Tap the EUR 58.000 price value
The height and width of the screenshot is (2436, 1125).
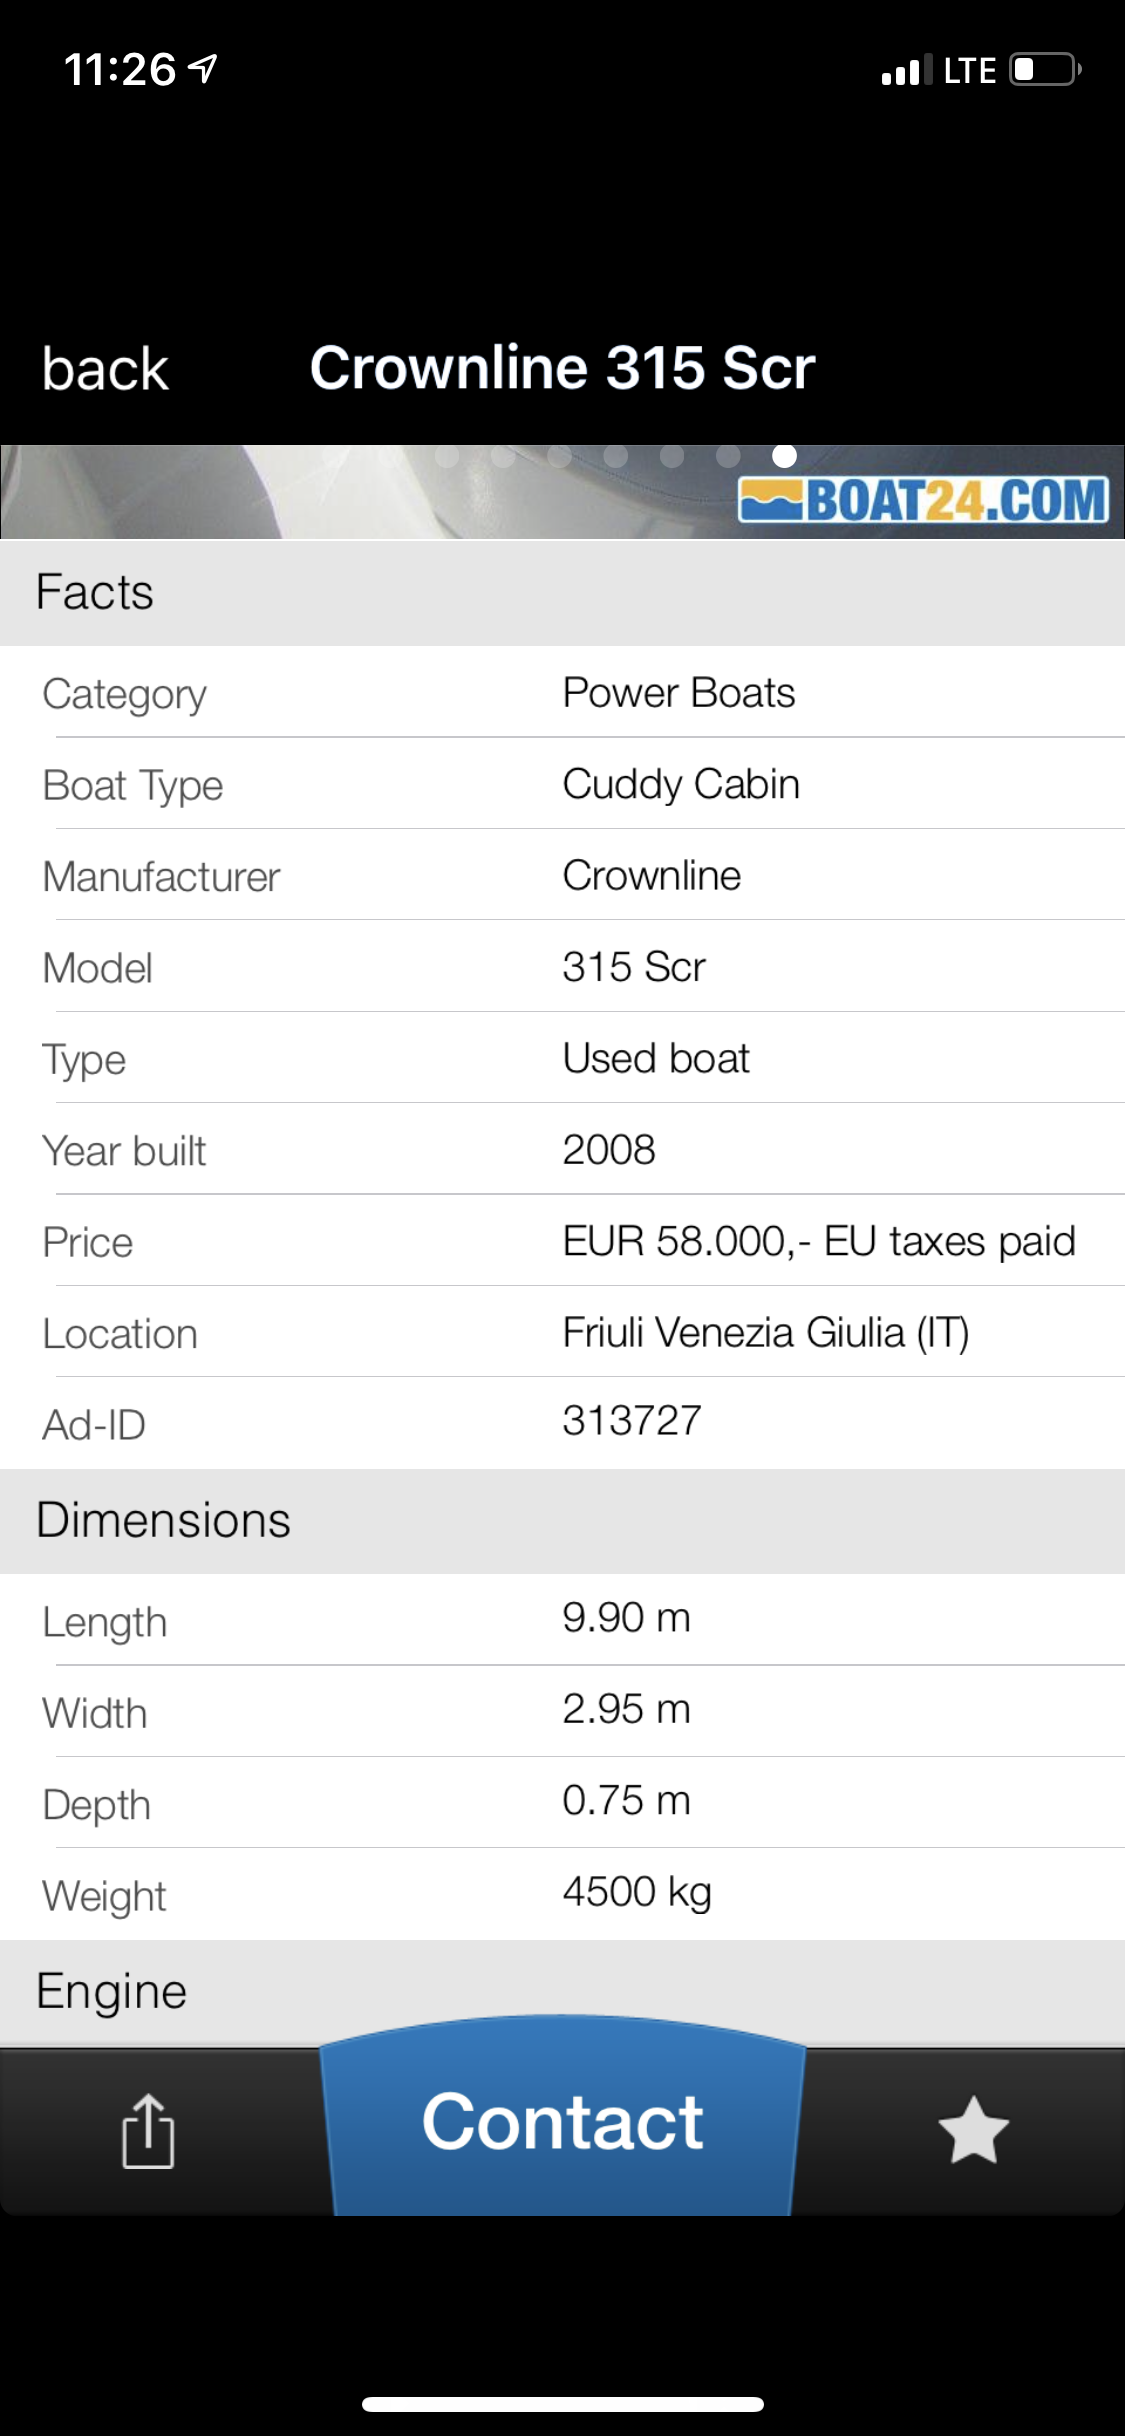click(x=818, y=1241)
